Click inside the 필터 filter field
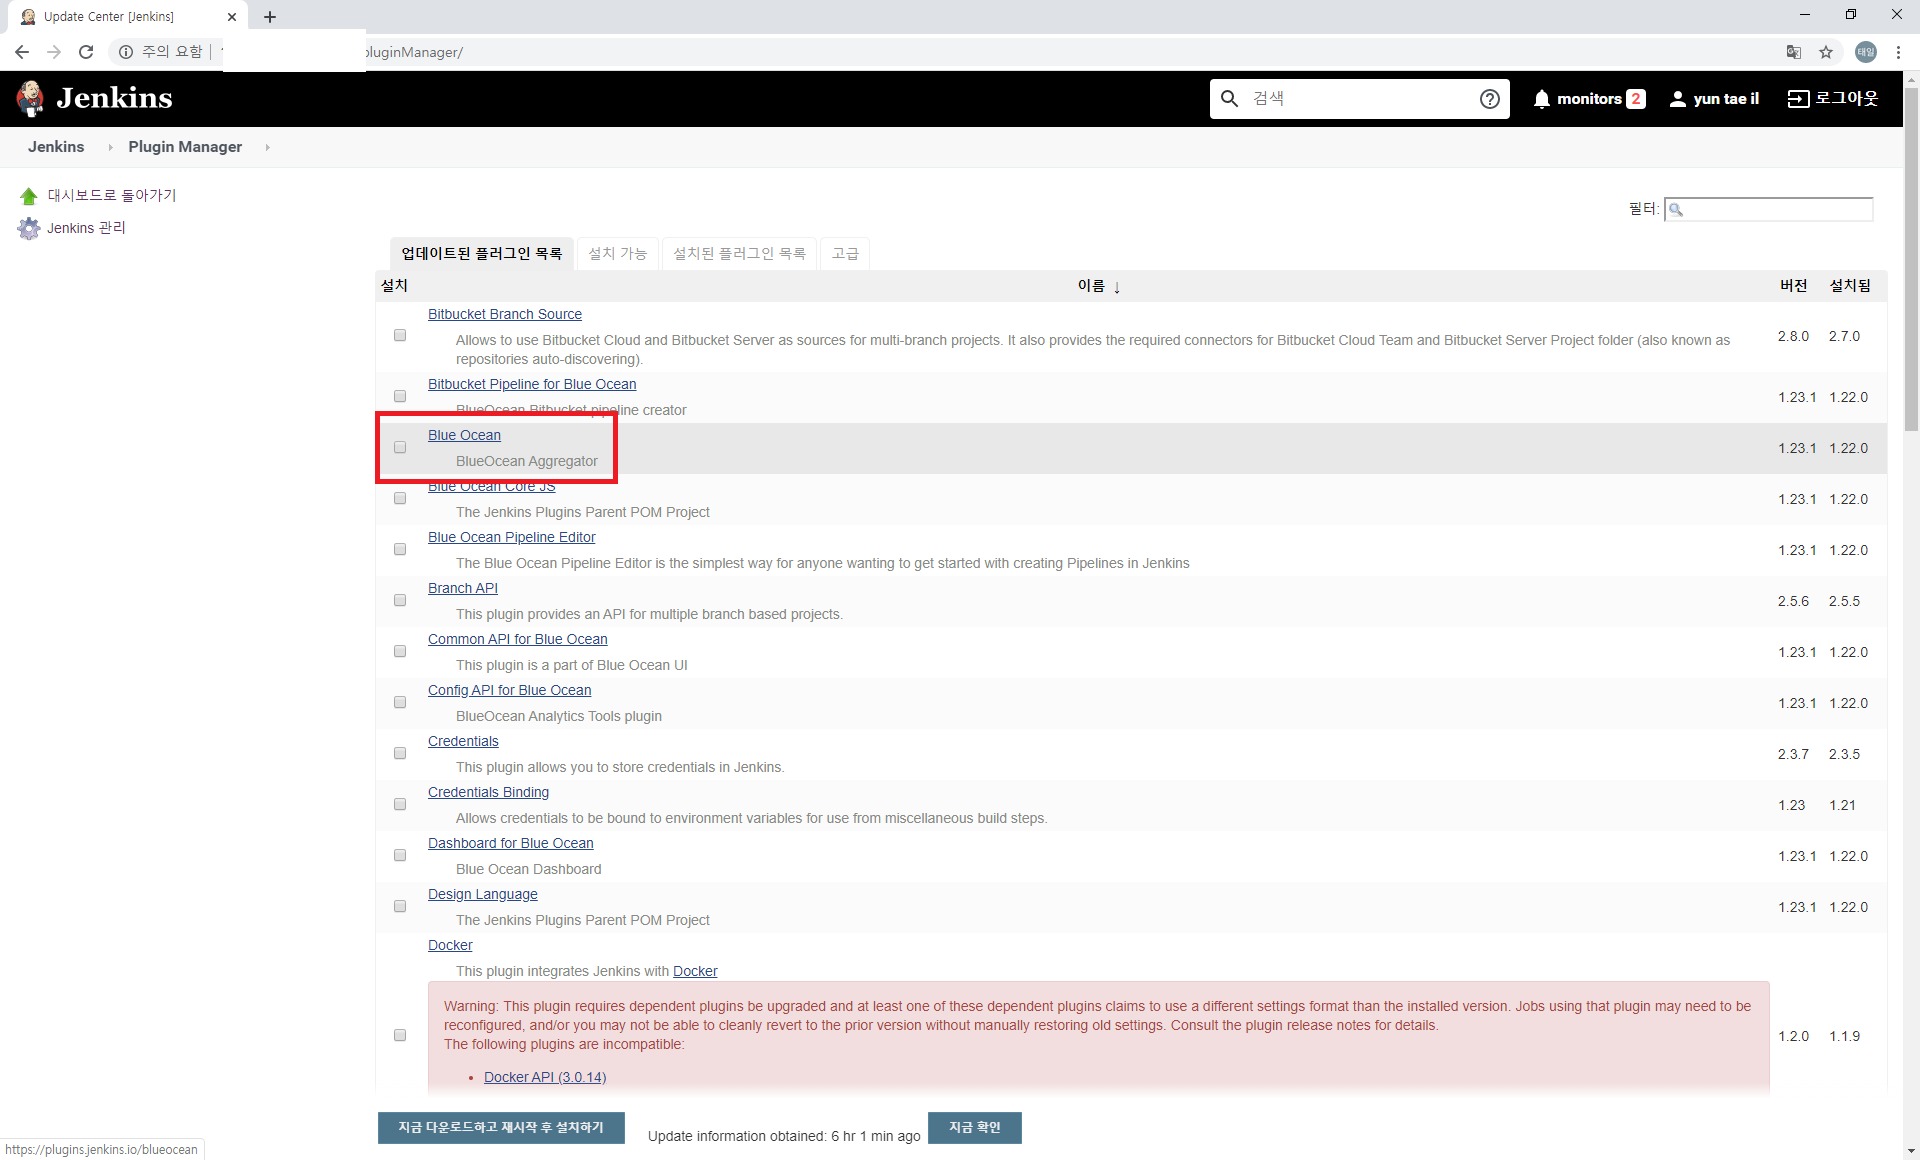This screenshot has height=1160, width=1920. 1768,209
